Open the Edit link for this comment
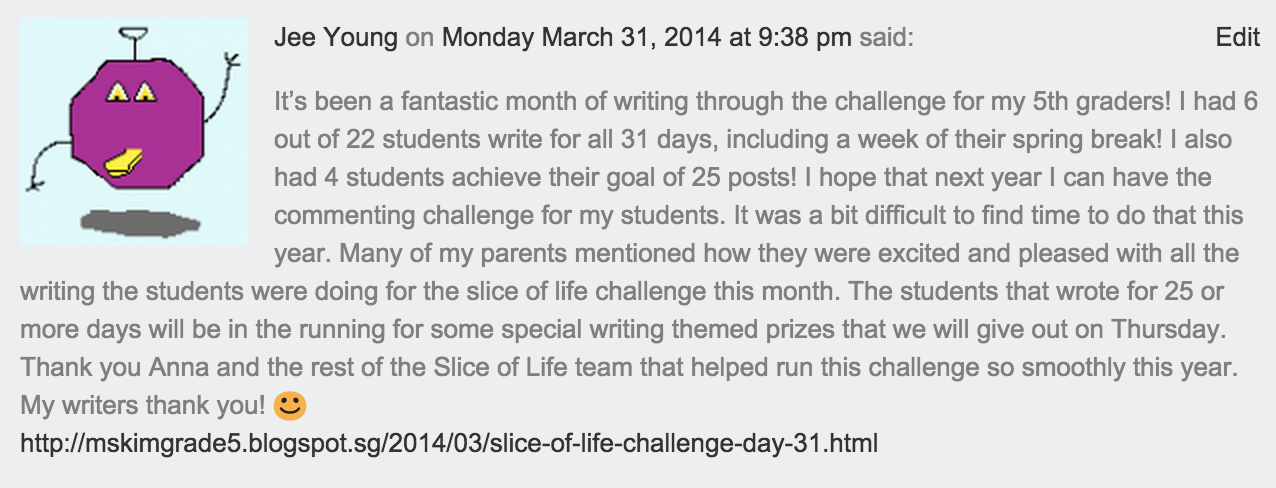 (x=1237, y=38)
